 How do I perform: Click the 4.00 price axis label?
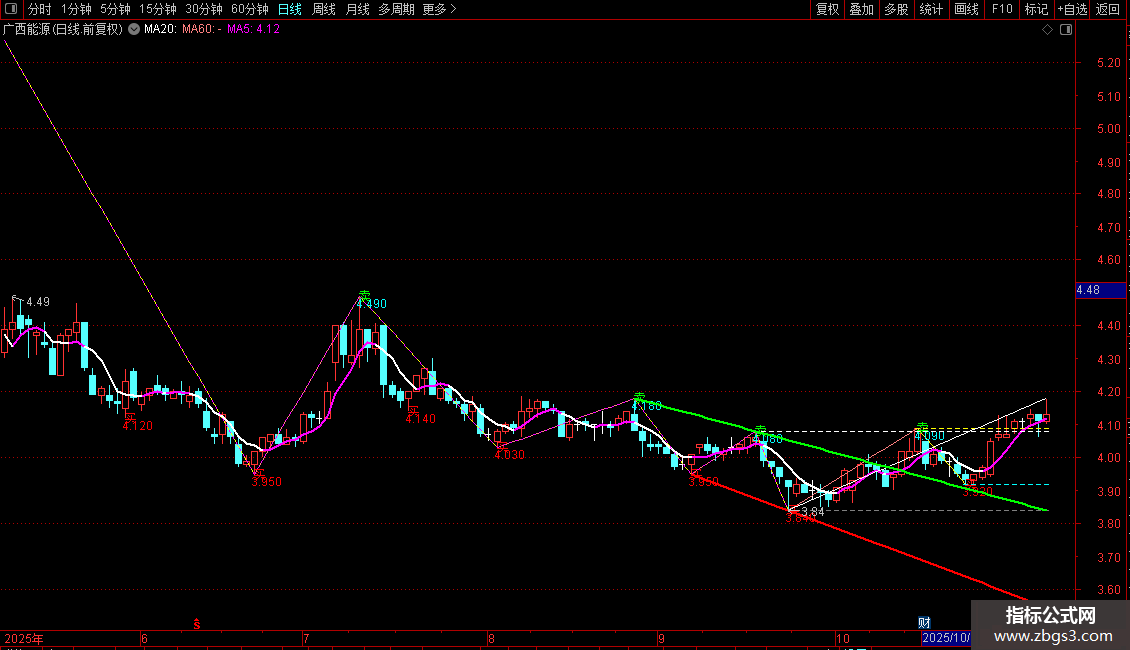coord(1108,458)
